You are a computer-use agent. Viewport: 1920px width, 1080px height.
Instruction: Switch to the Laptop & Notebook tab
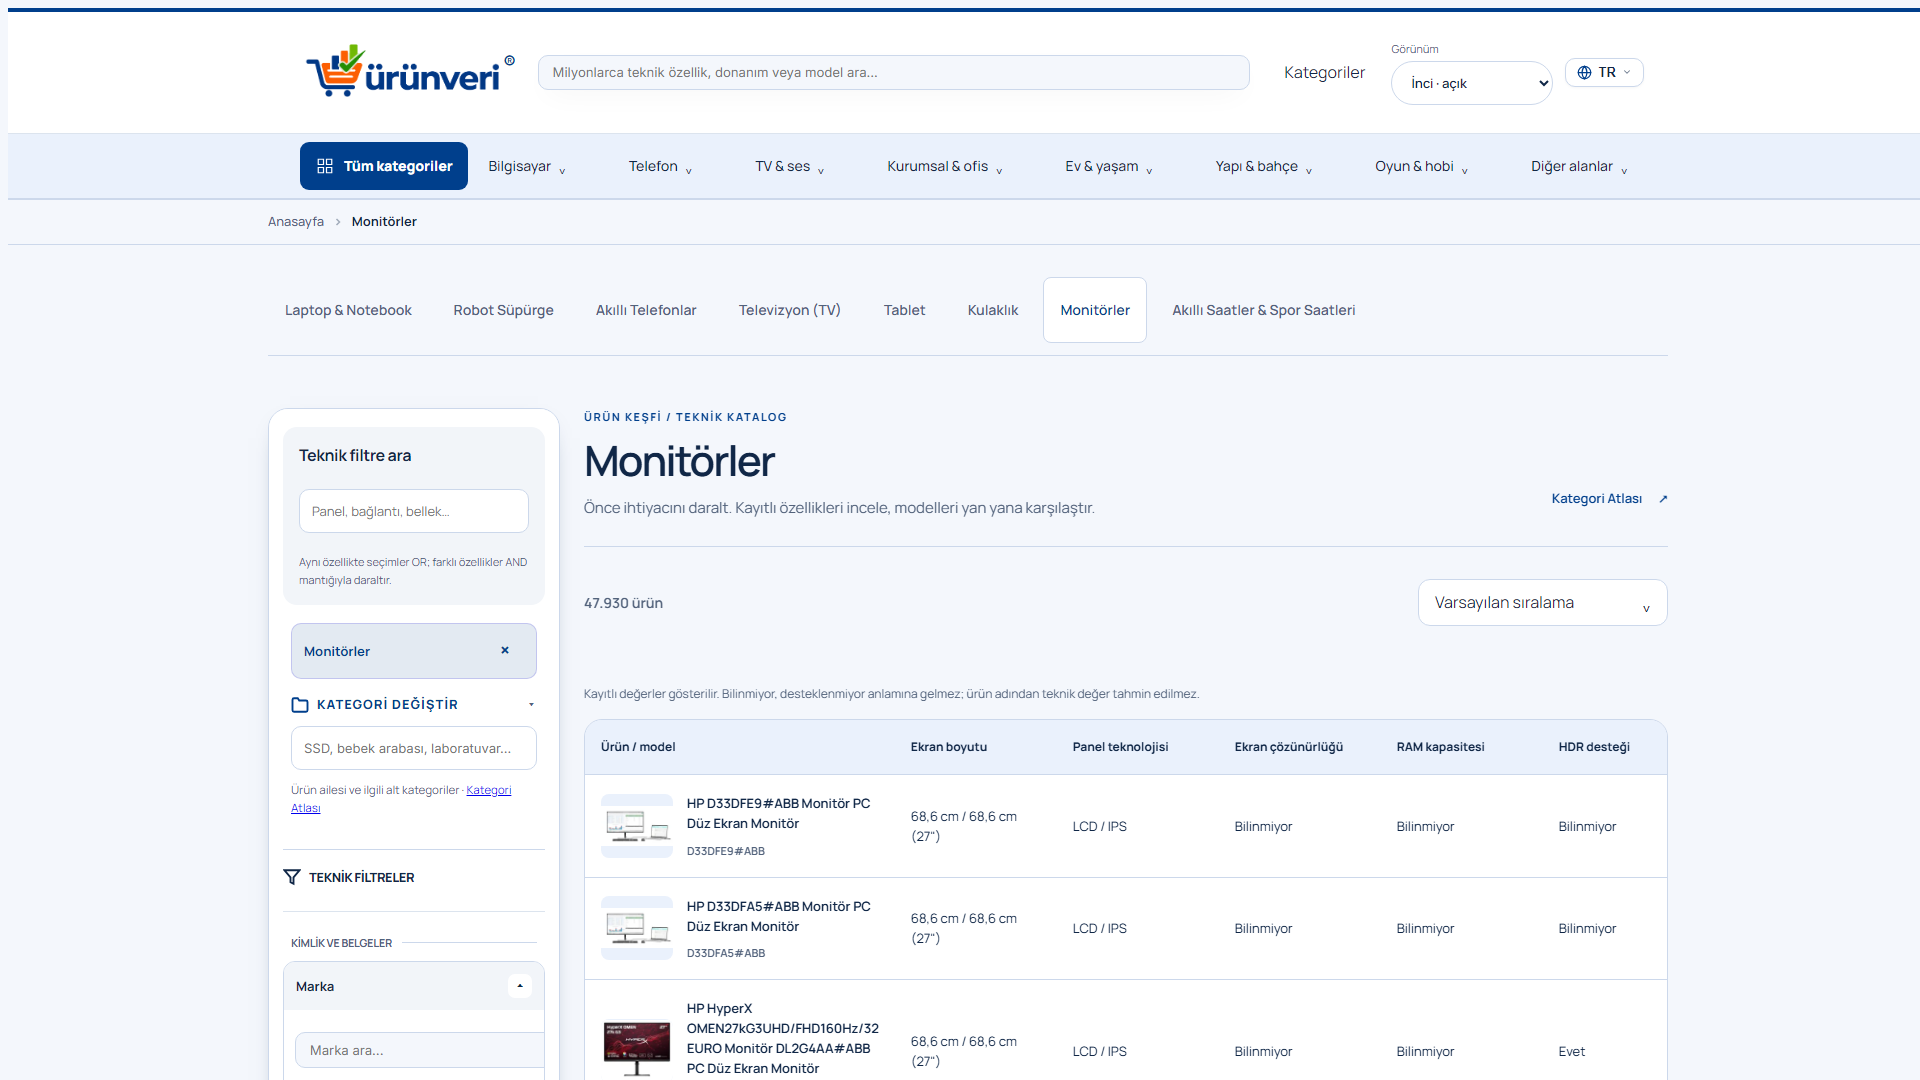point(348,310)
